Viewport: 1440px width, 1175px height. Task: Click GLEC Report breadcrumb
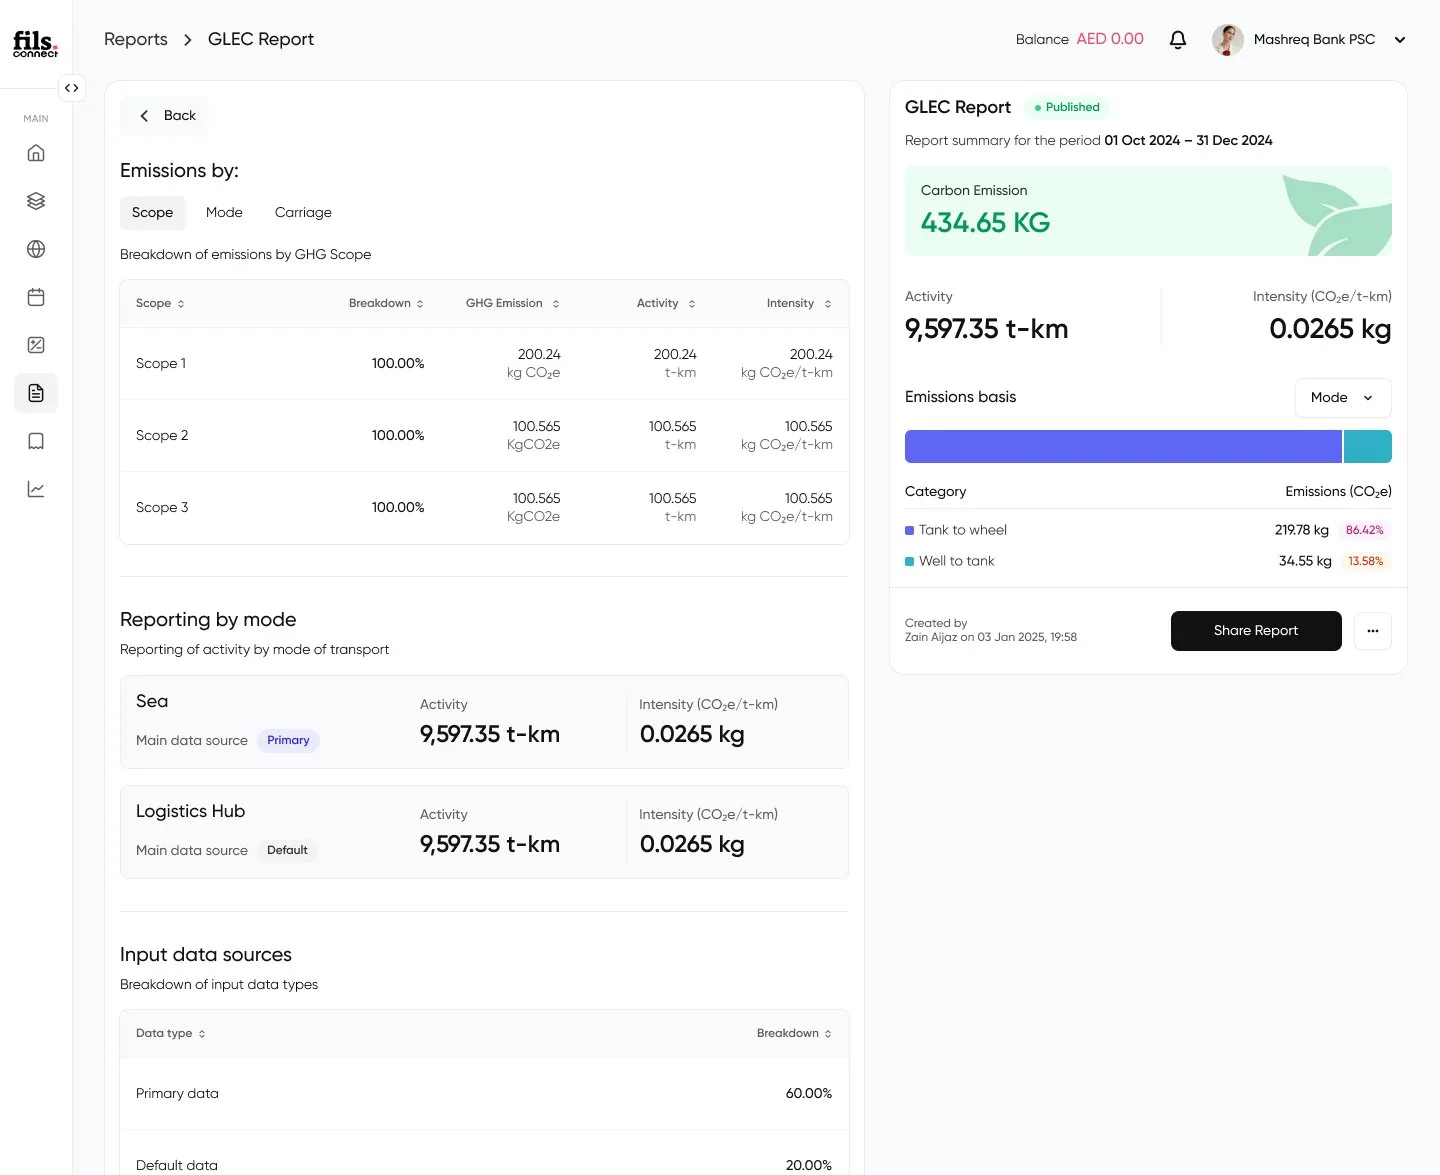261,39
